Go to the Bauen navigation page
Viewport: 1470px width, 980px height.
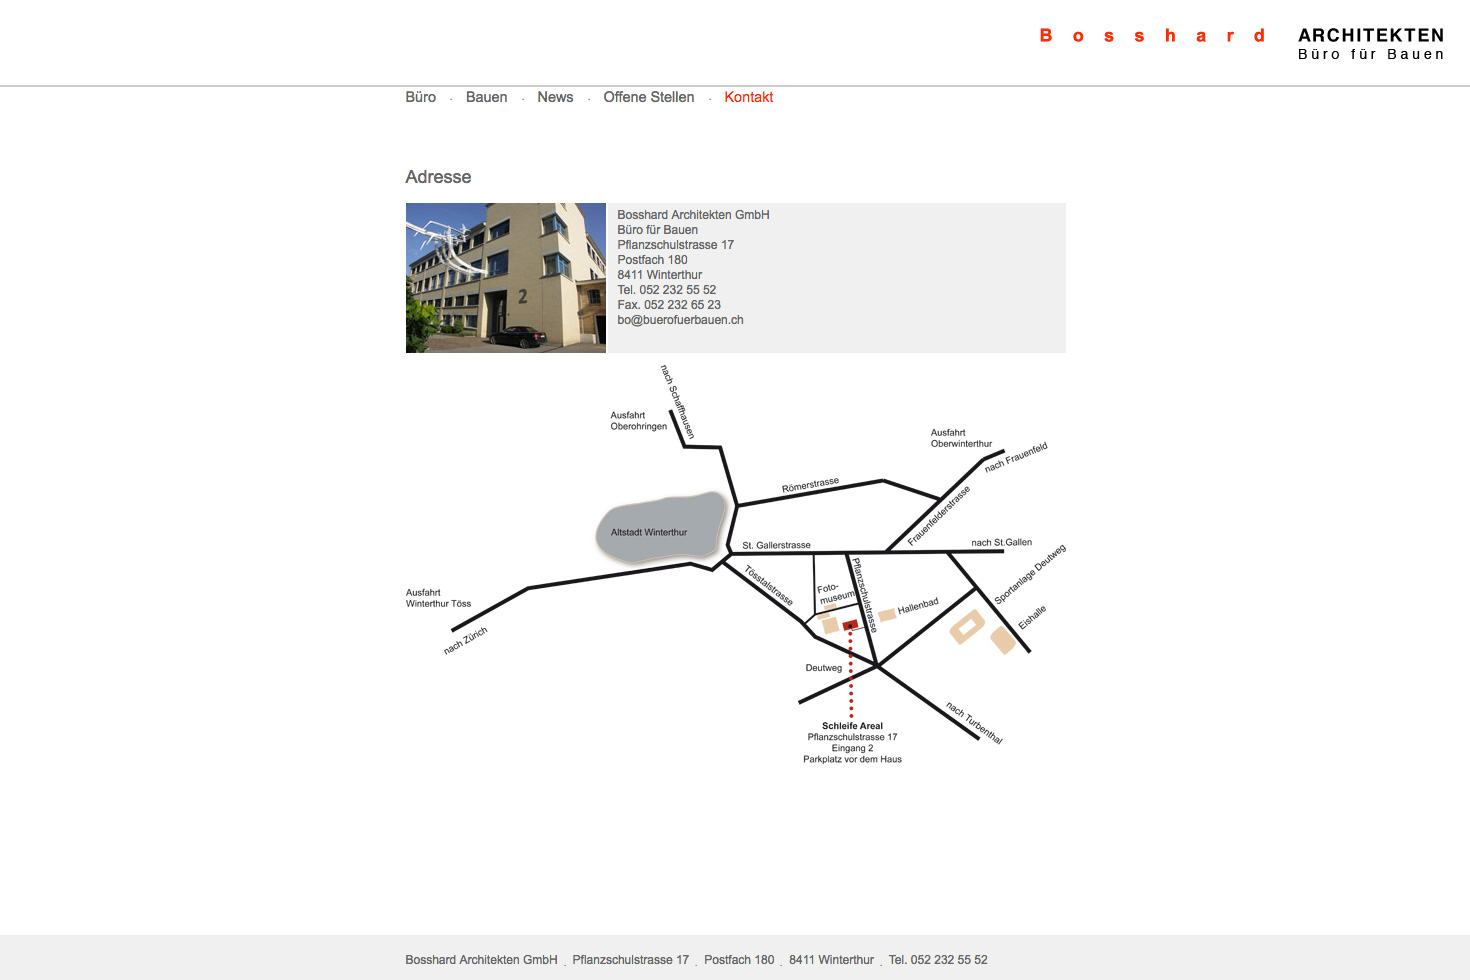pos(486,97)
